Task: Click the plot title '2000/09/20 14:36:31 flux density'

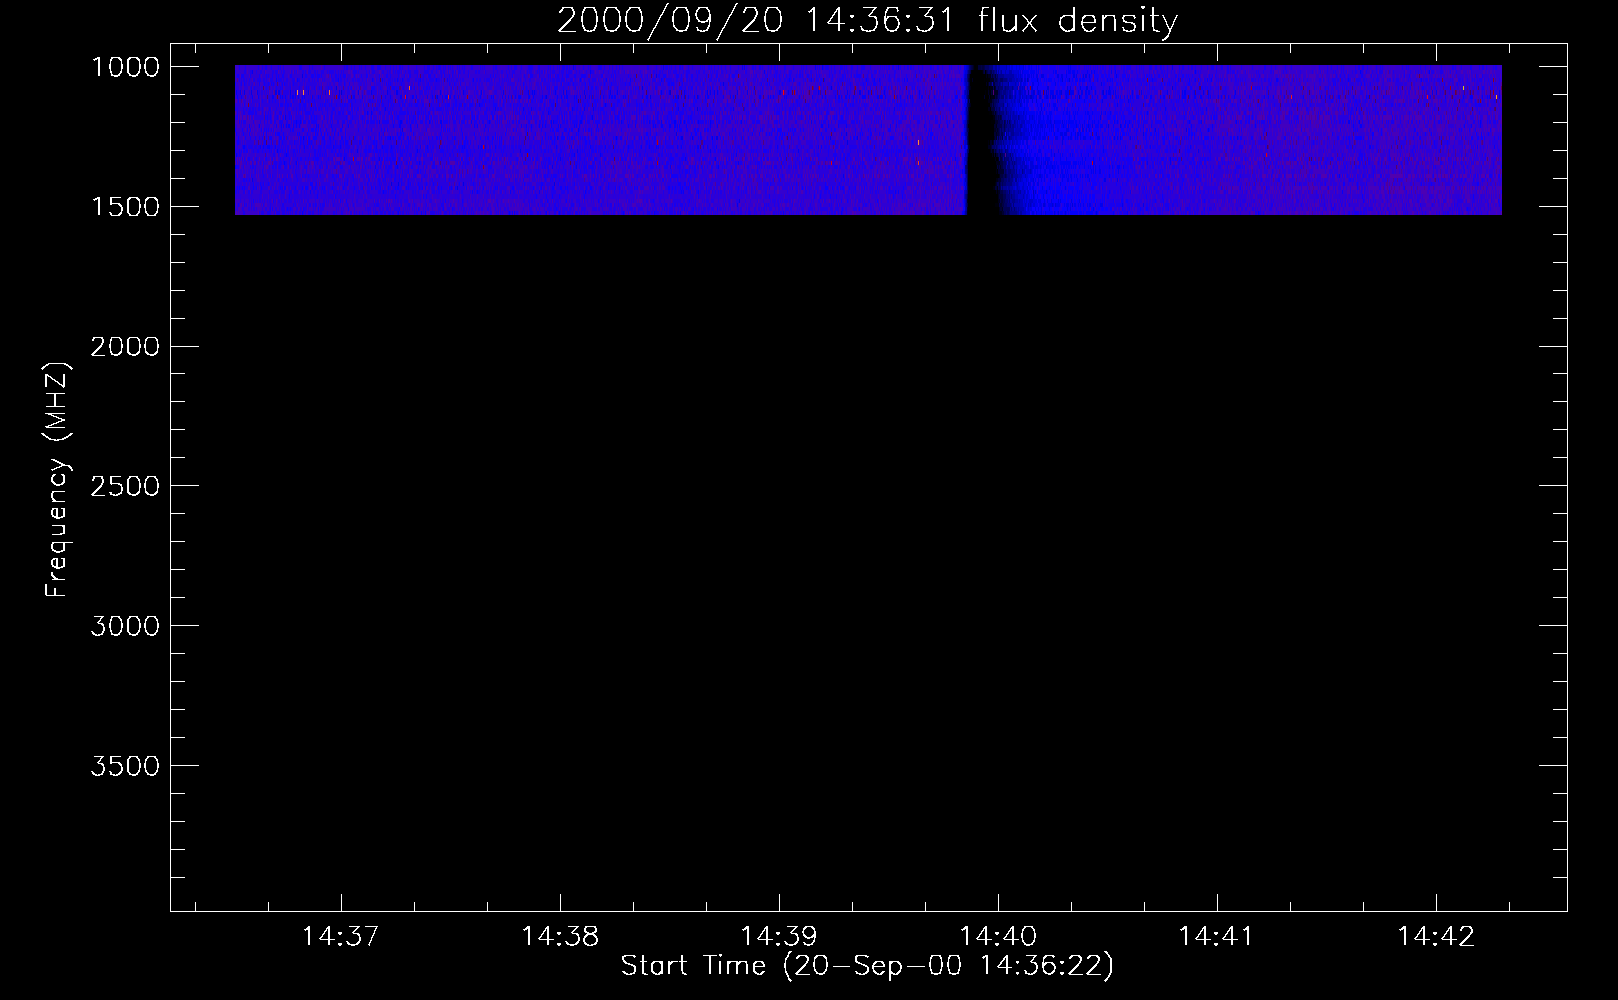Action: point(867,21)
